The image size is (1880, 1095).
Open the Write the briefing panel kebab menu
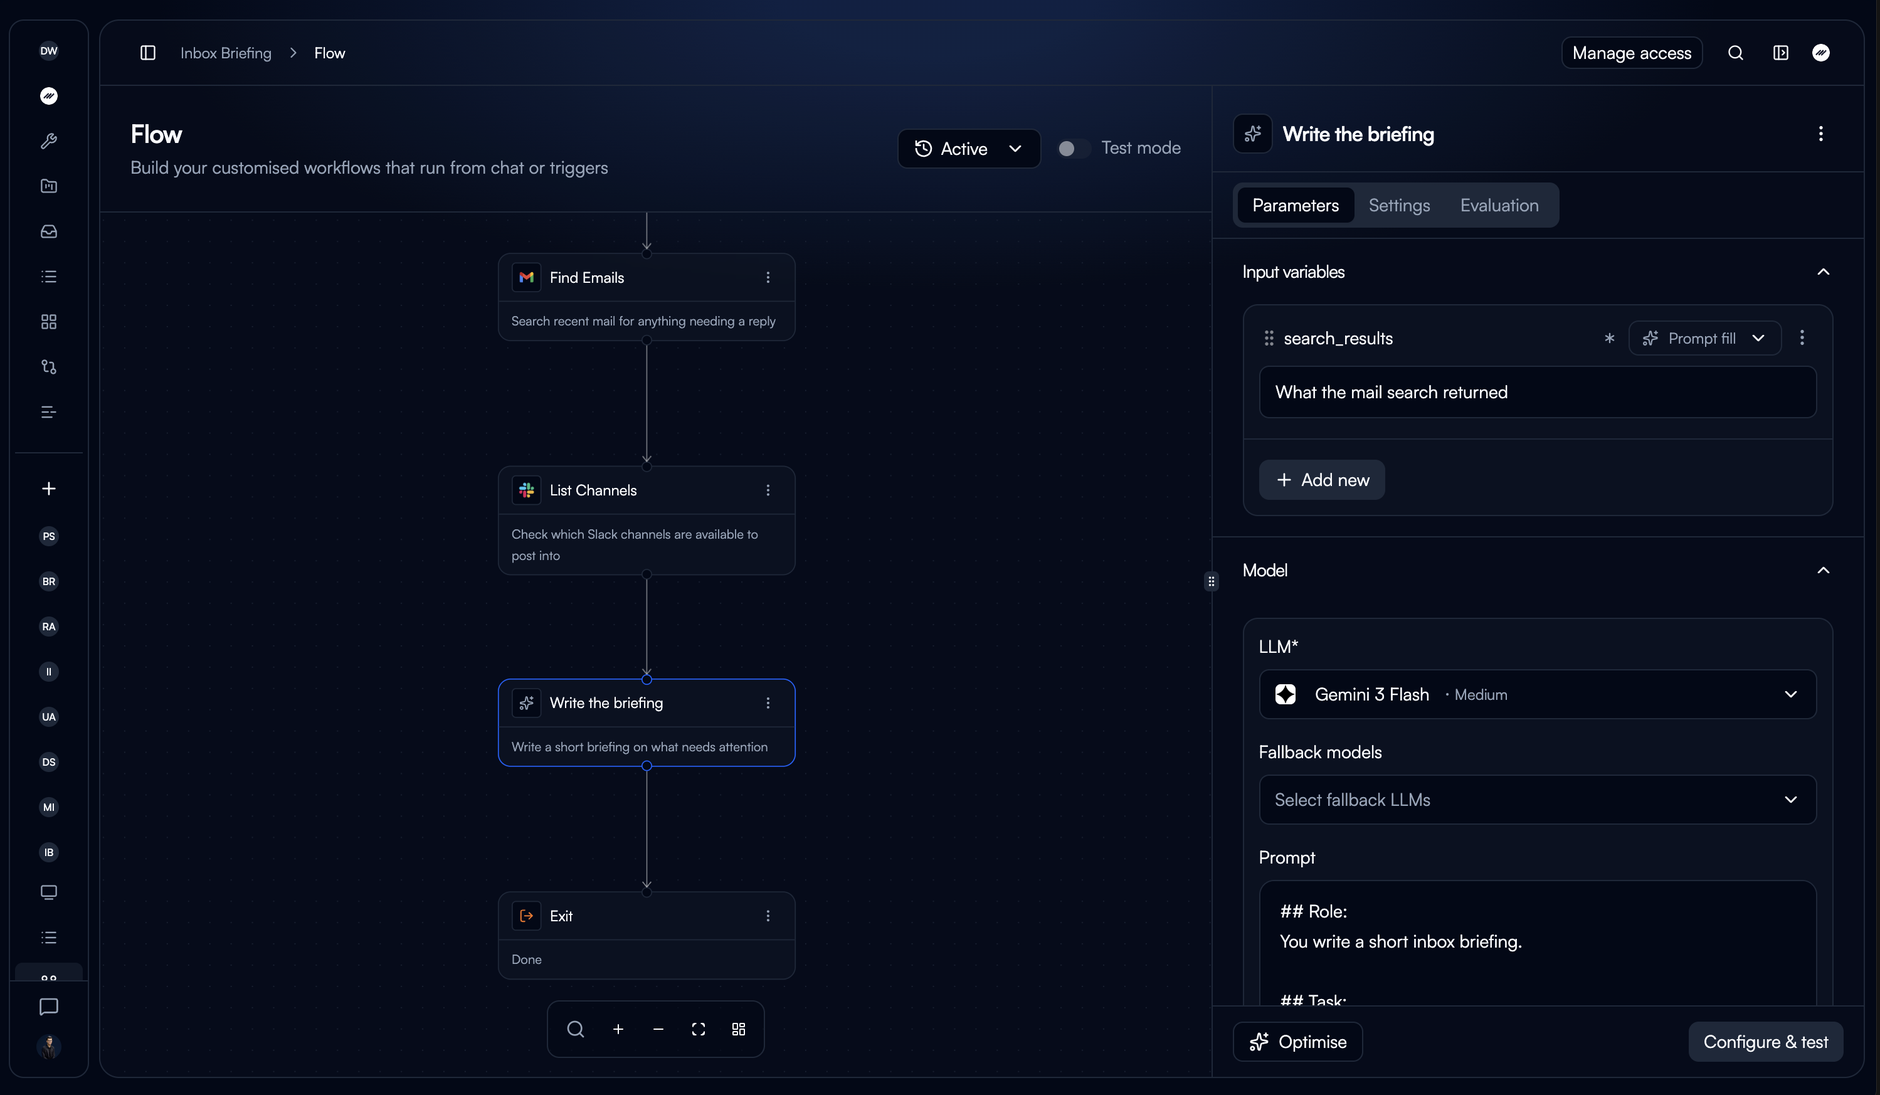point(1820,134)
